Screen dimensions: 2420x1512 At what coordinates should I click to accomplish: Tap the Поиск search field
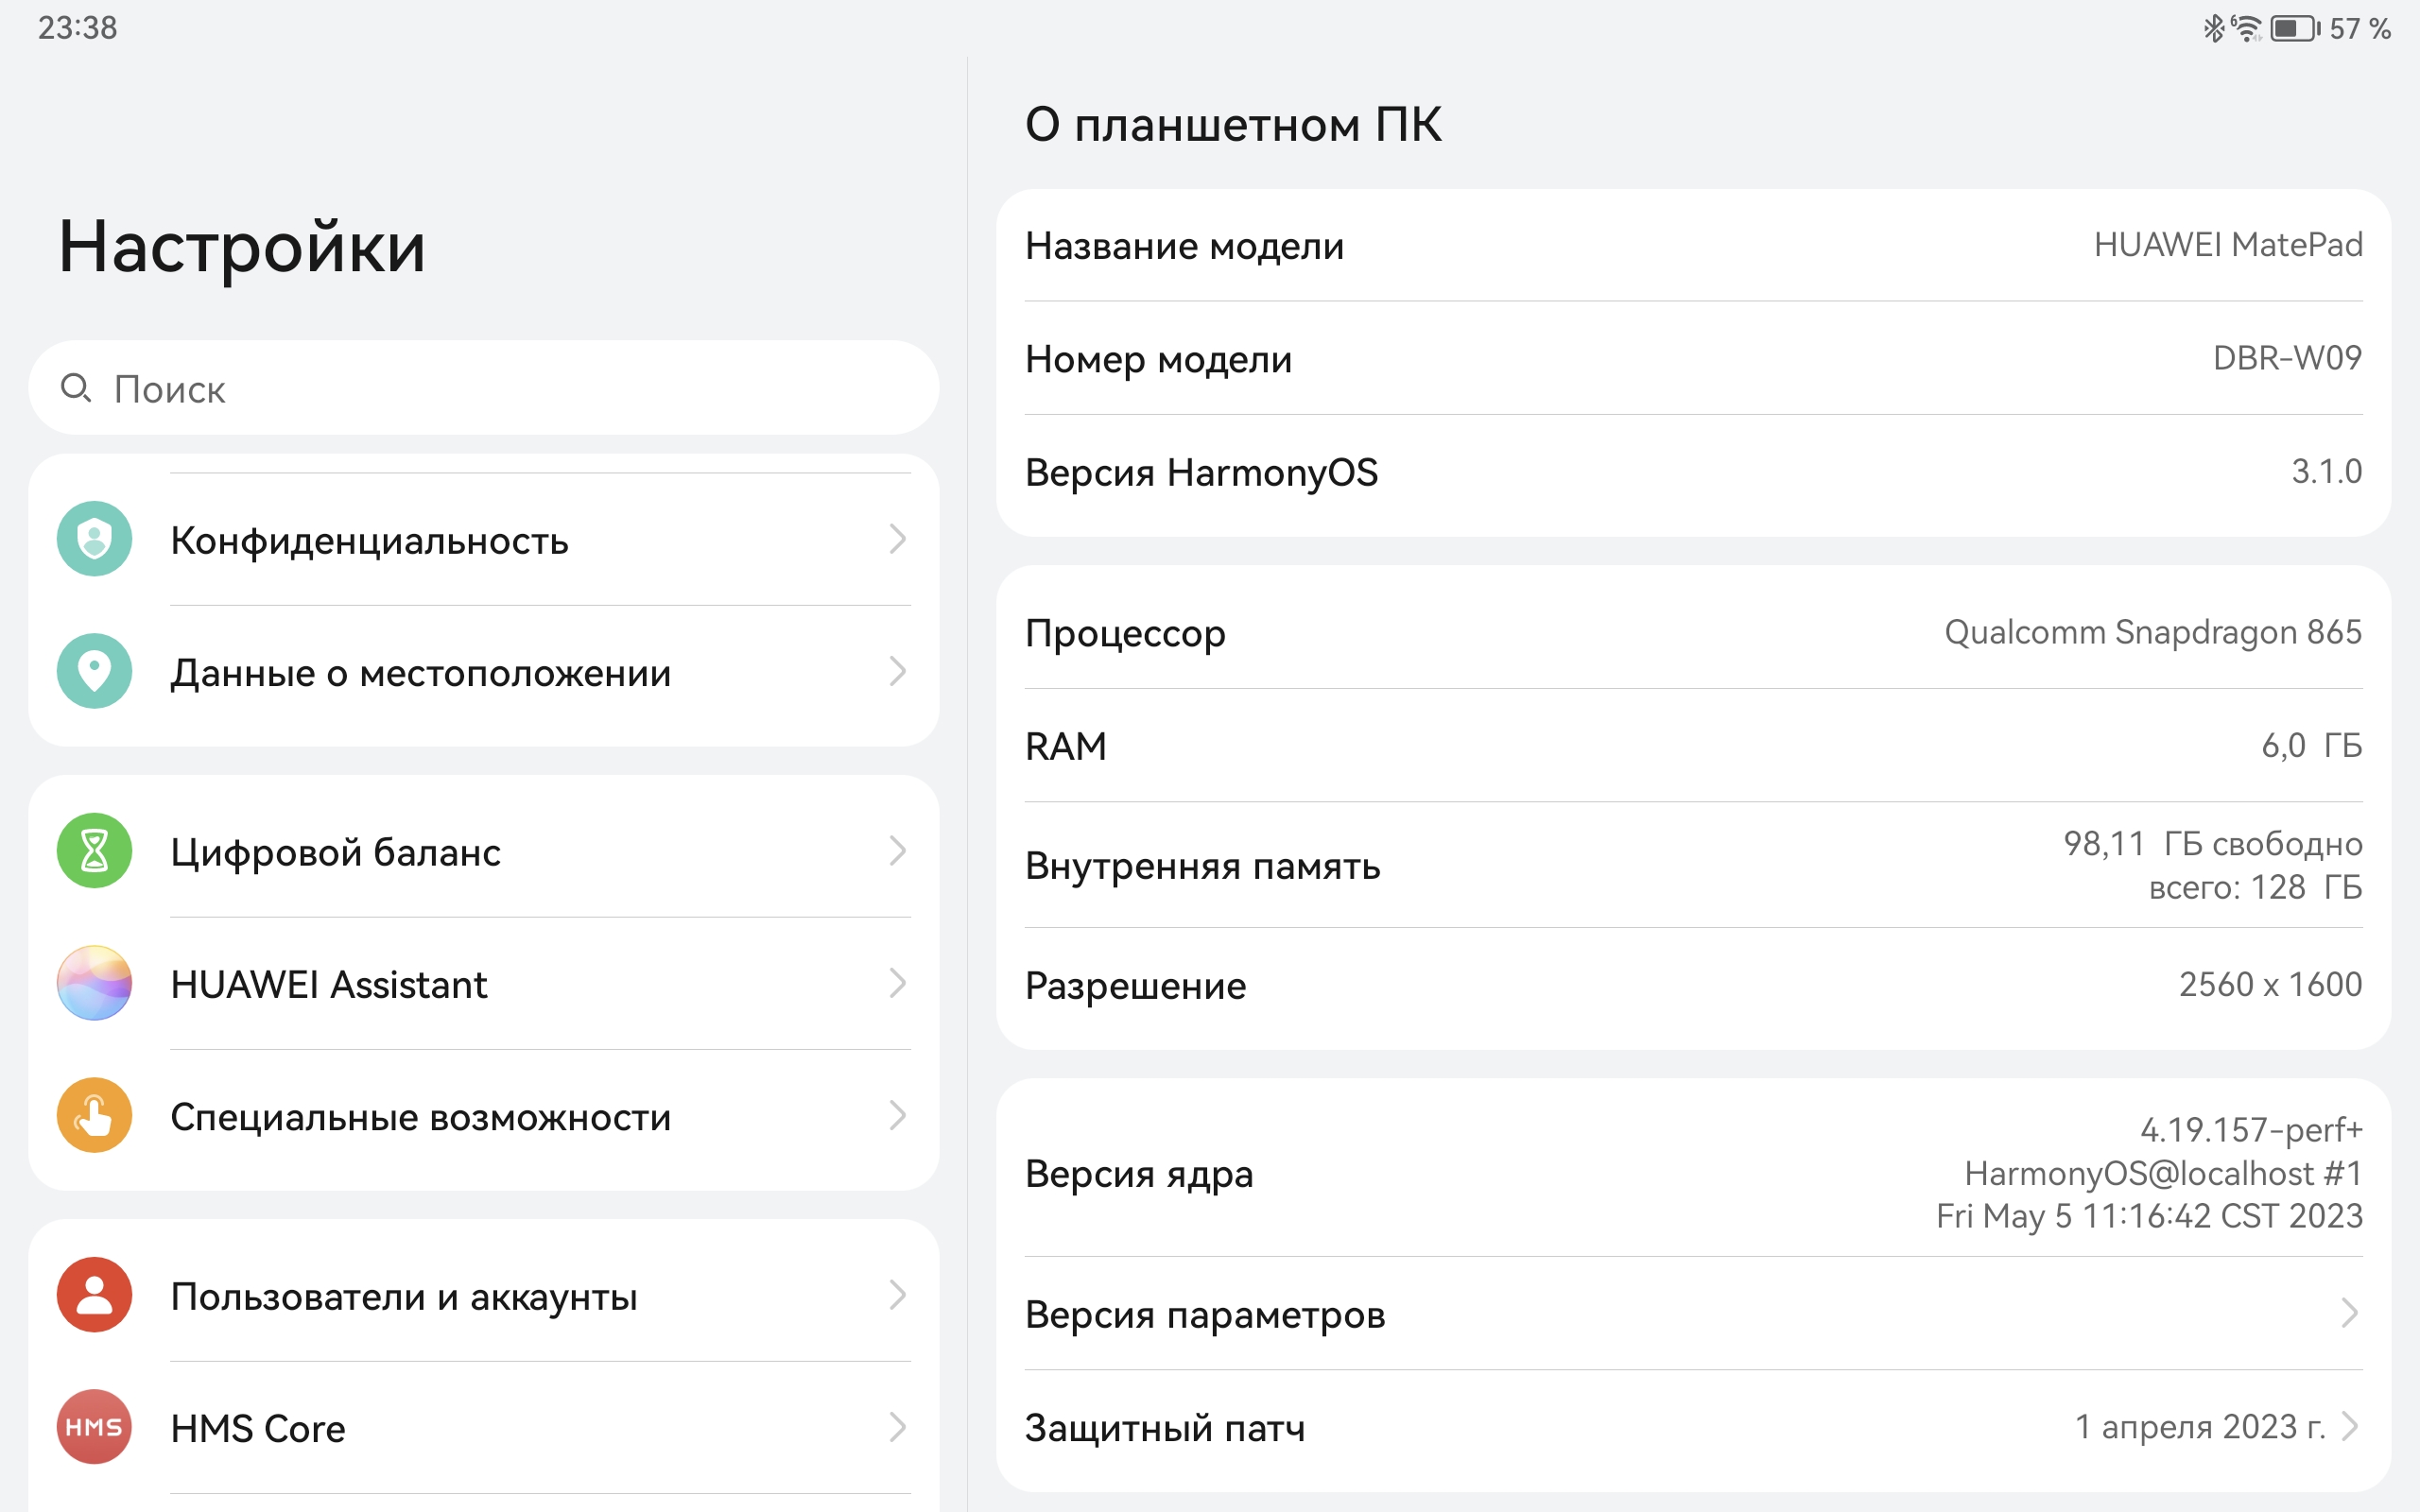pos(484,388)
